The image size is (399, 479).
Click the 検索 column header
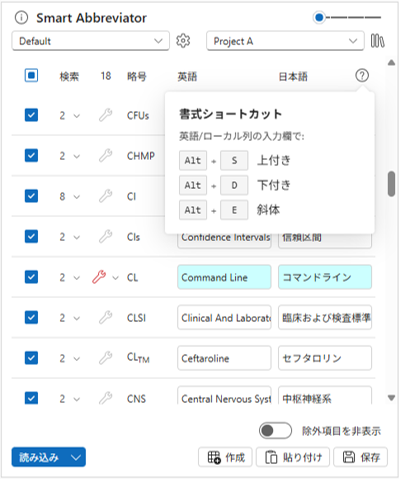pos(69,76)
